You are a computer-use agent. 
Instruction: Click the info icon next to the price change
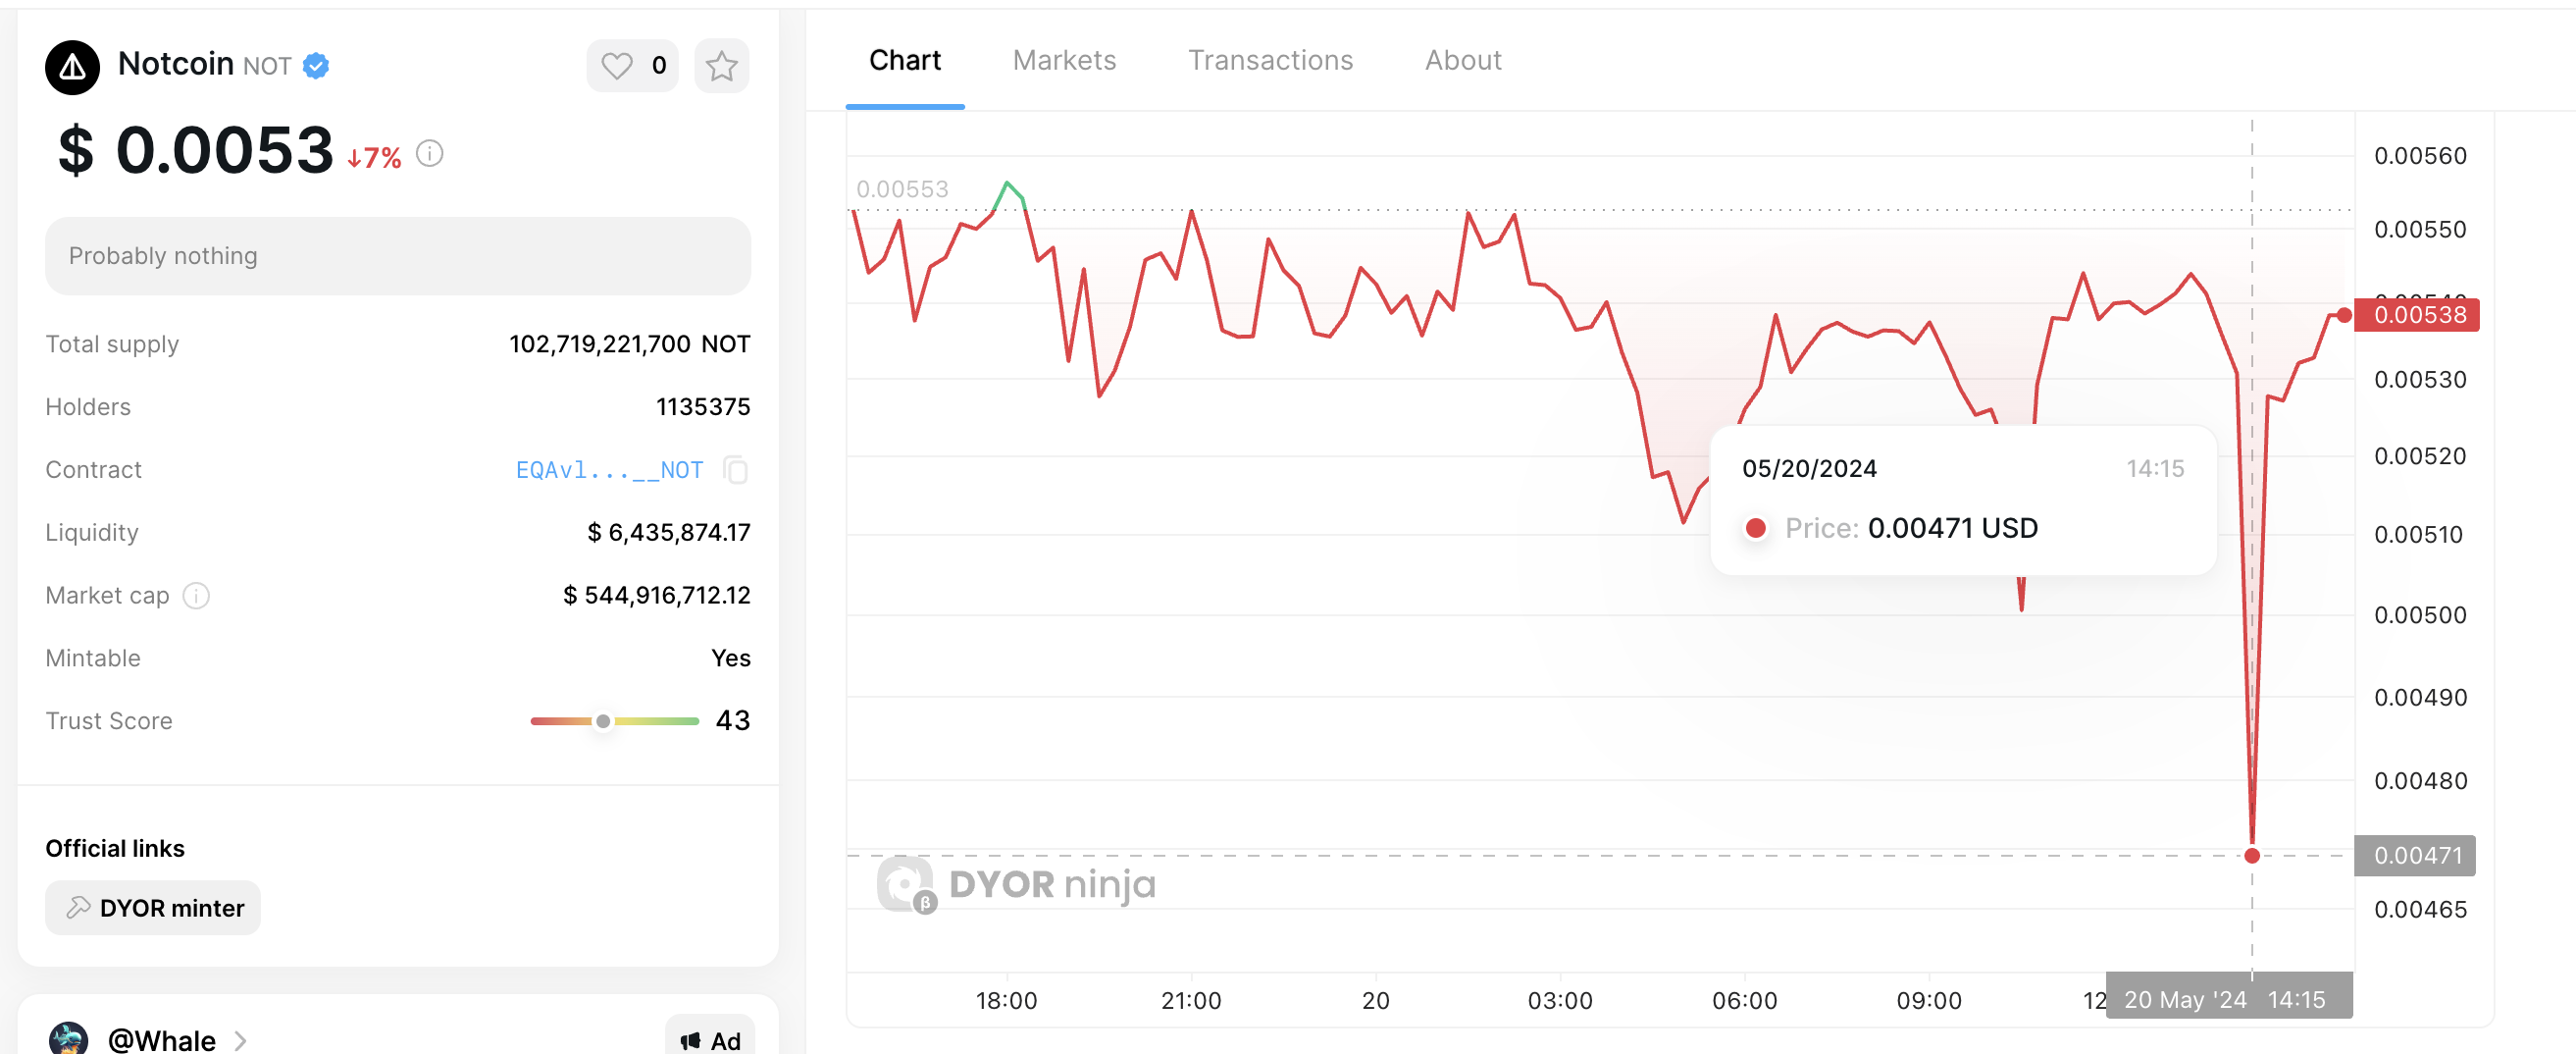click(430, 153)
